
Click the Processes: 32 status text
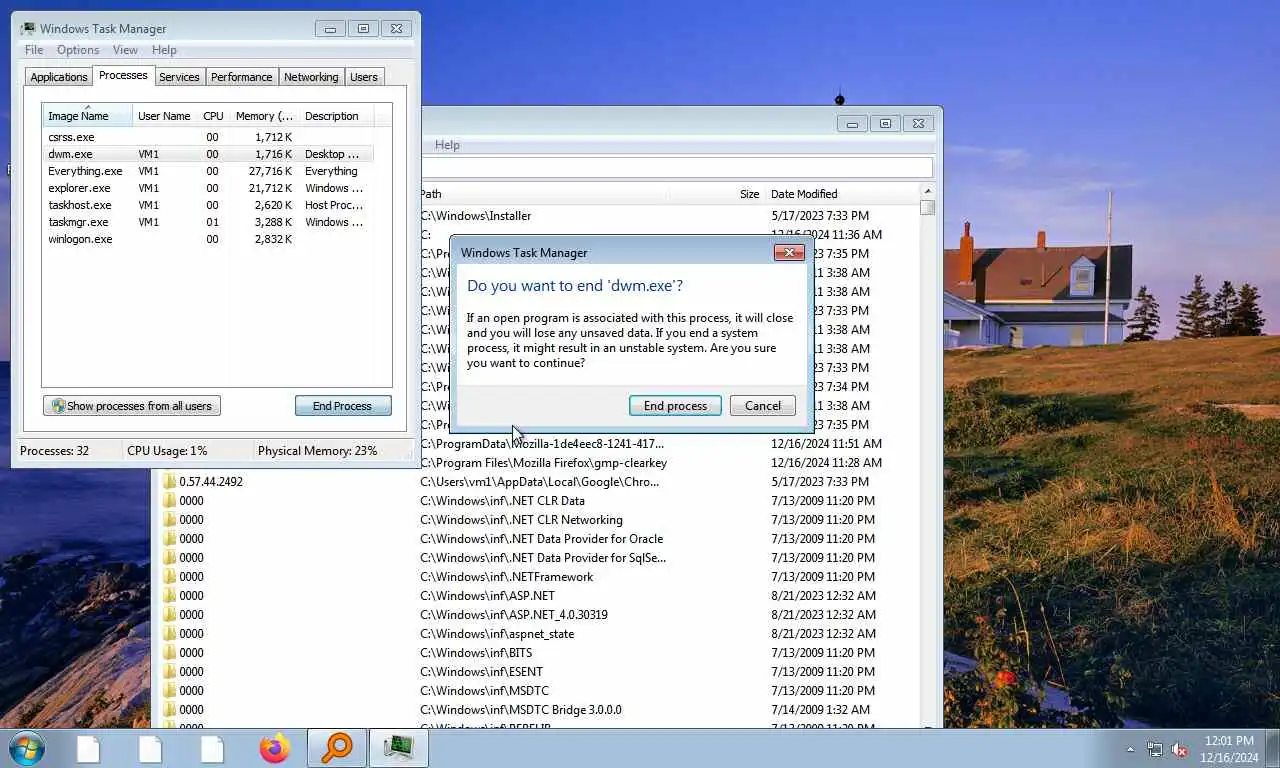[54, 451]
